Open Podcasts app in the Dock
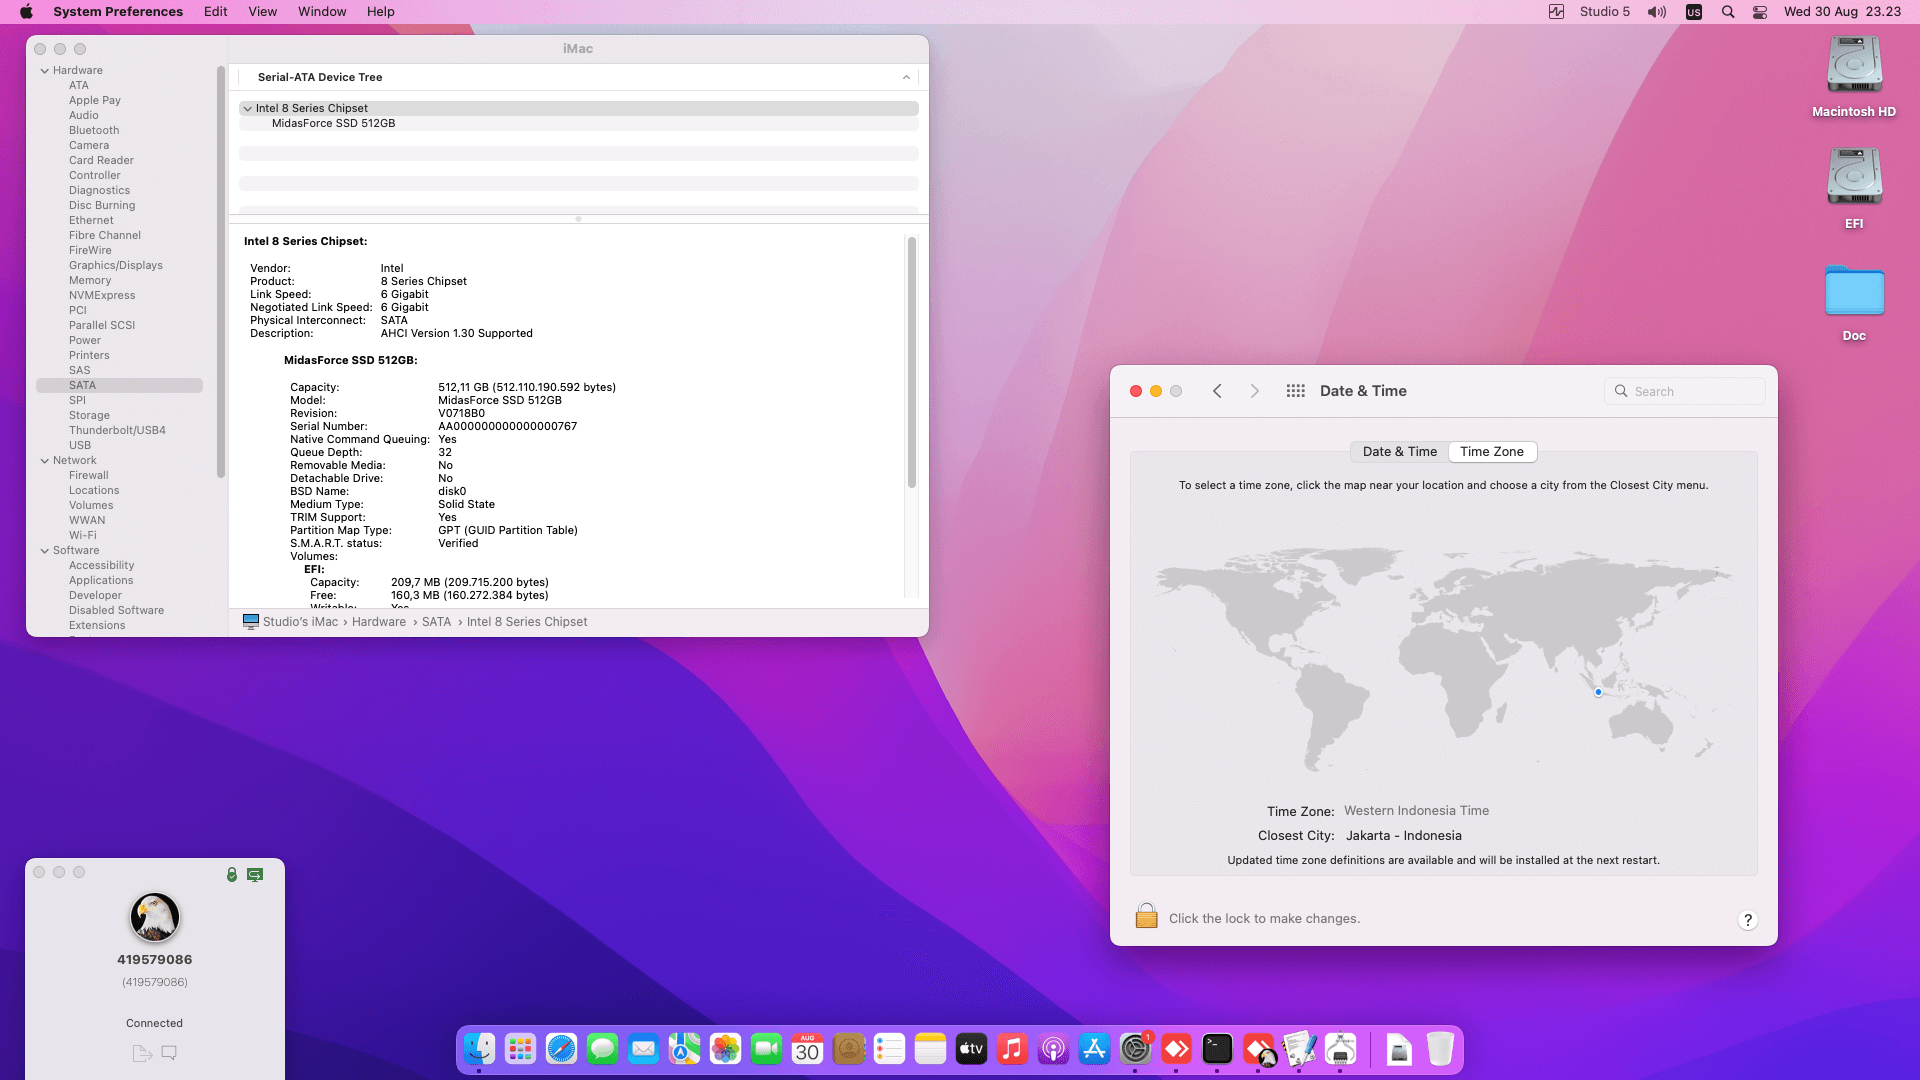The width and height of the screenshot is (1920, 1080). click(x=1053, y=1049)
